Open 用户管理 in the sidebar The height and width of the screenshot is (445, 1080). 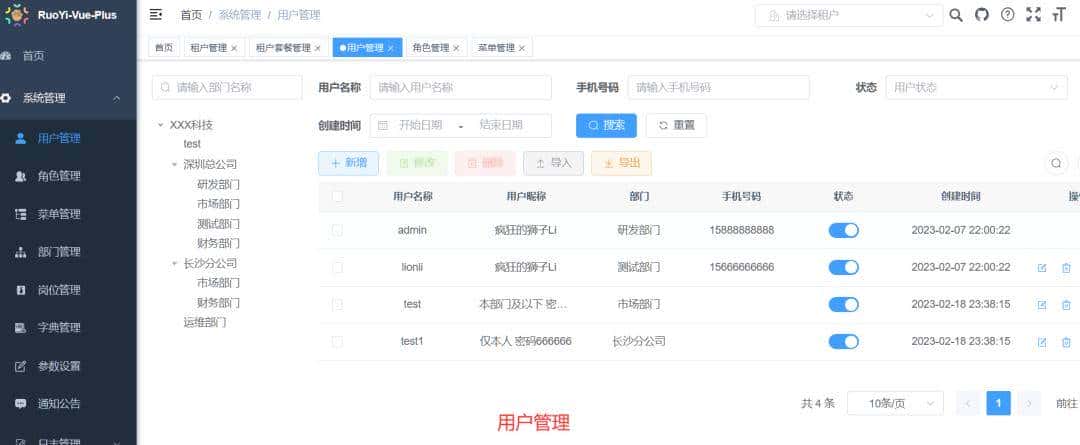pyautogui.click(x=68, y=138)
